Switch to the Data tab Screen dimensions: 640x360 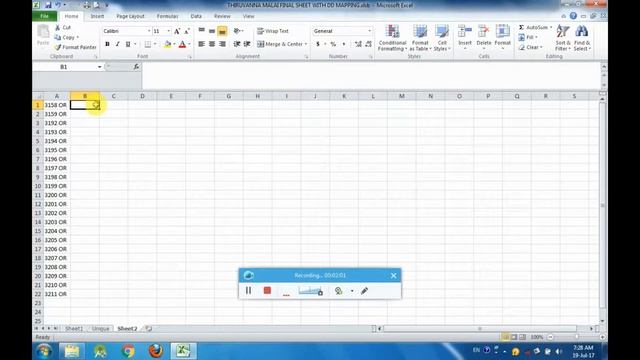click(196, 16)
